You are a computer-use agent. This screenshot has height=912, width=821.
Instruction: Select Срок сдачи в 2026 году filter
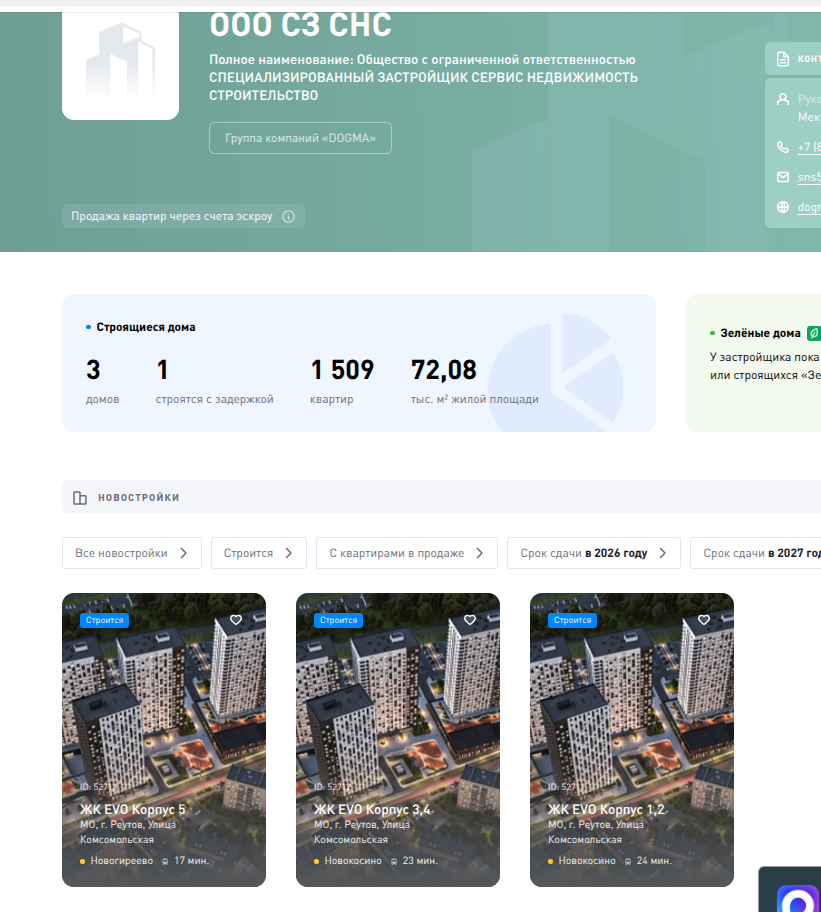coord(593,553)
